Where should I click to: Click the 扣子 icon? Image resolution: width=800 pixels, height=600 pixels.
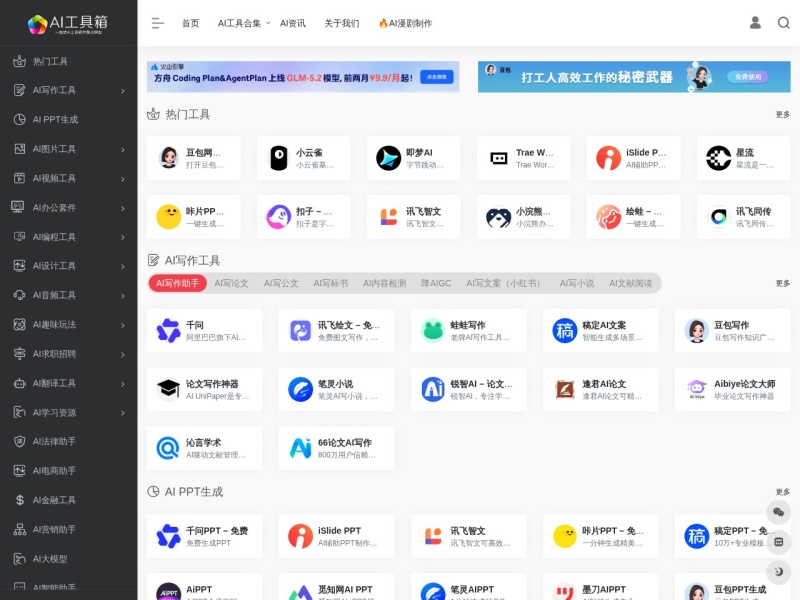point(279,217)
